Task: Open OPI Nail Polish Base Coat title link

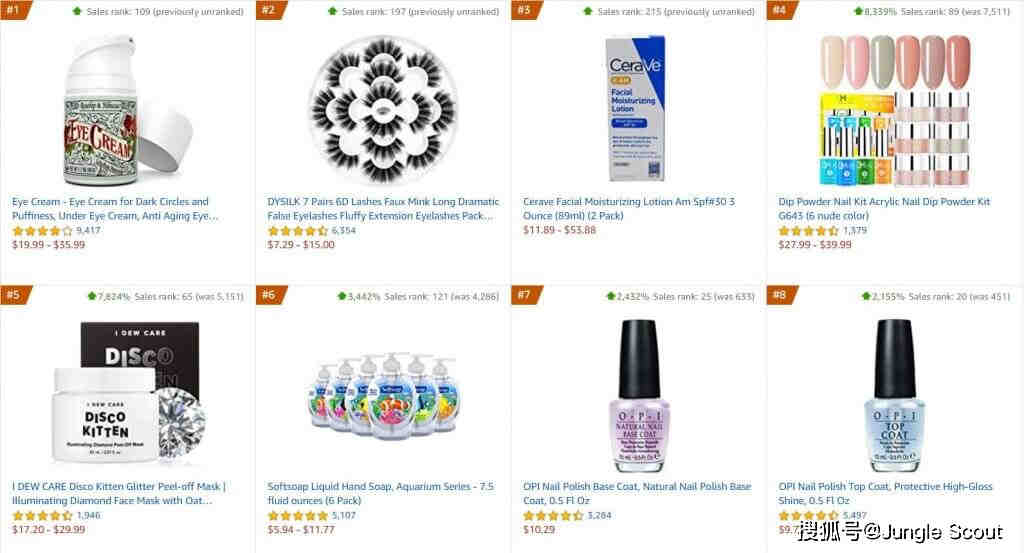Action: [x=637, y=494]
